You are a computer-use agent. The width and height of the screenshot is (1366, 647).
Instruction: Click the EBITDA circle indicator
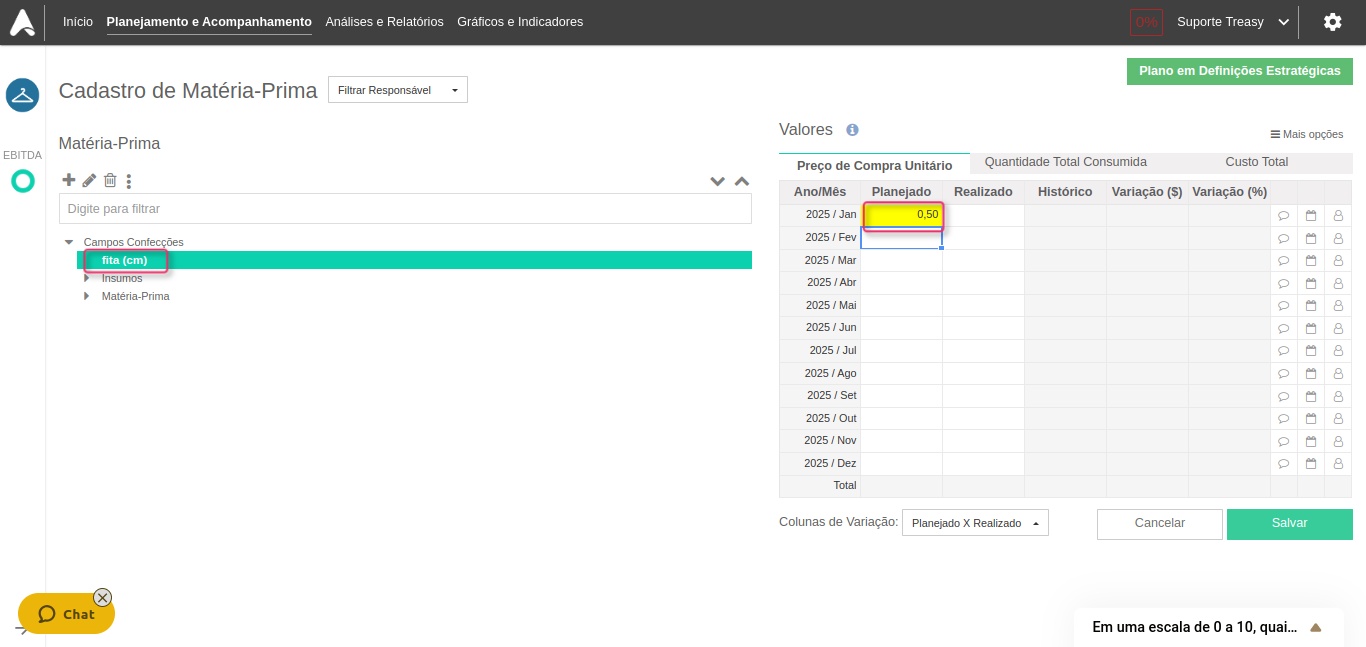[22, 181]
